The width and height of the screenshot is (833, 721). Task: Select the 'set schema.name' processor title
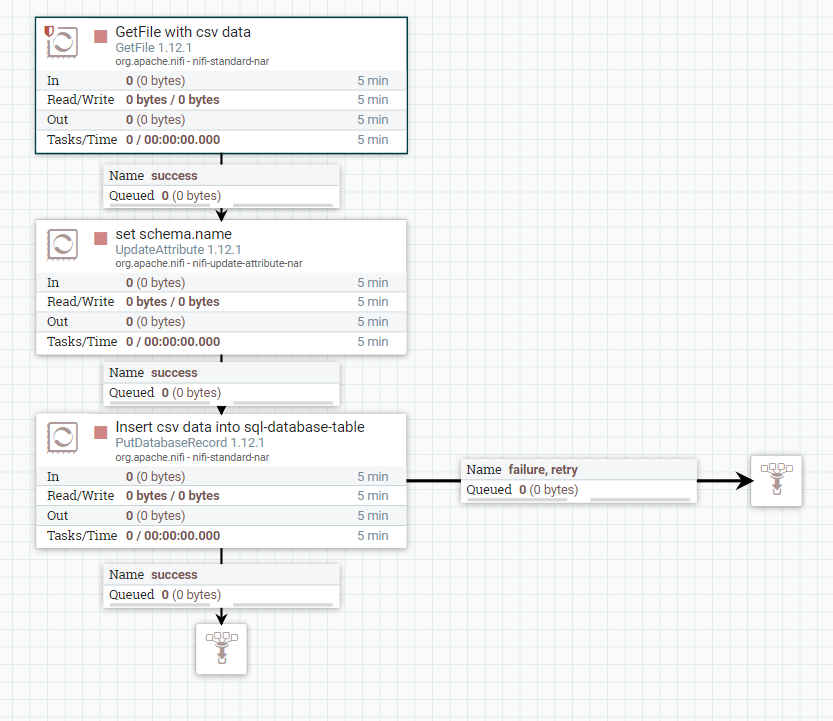click(x=173, y=234)
